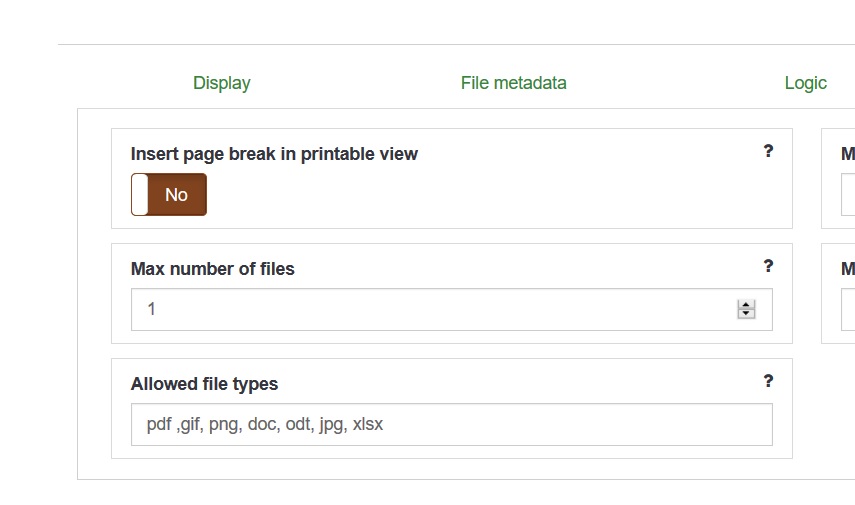Click the cut-off input right of Max files
Screen dimensions: 855x505
(848, 310)
